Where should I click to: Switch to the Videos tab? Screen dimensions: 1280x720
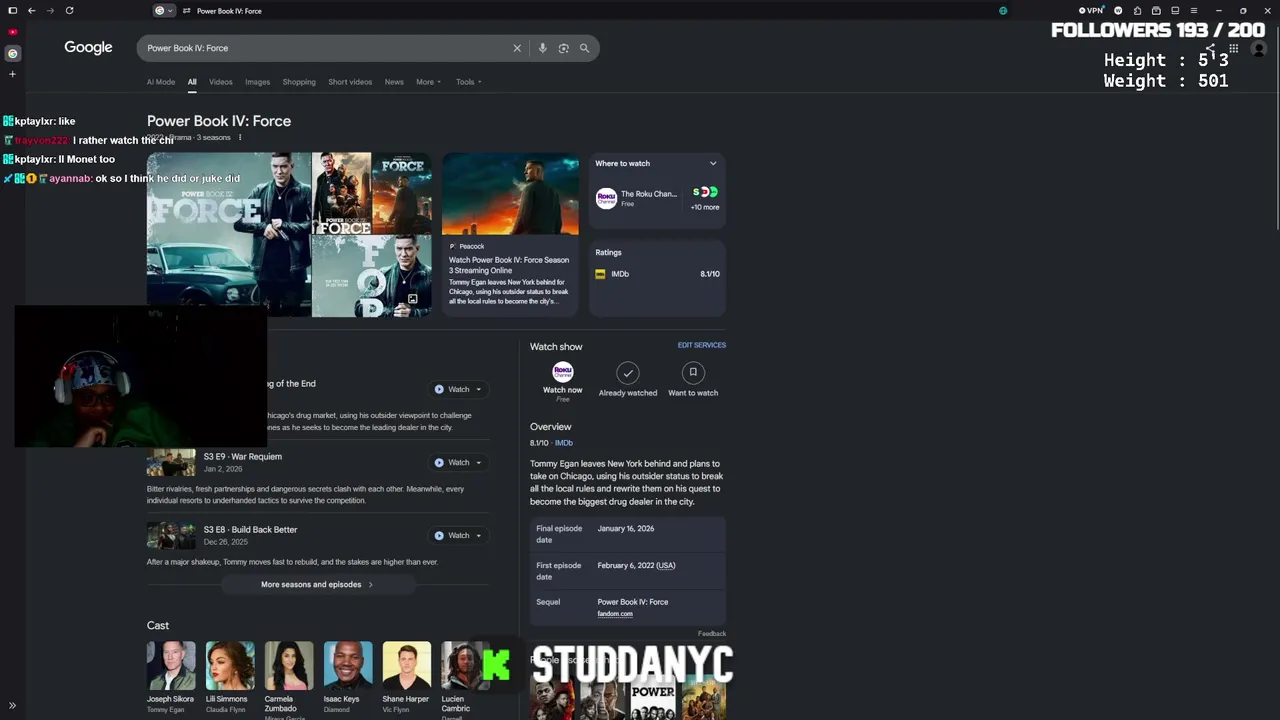click(221, 82)
